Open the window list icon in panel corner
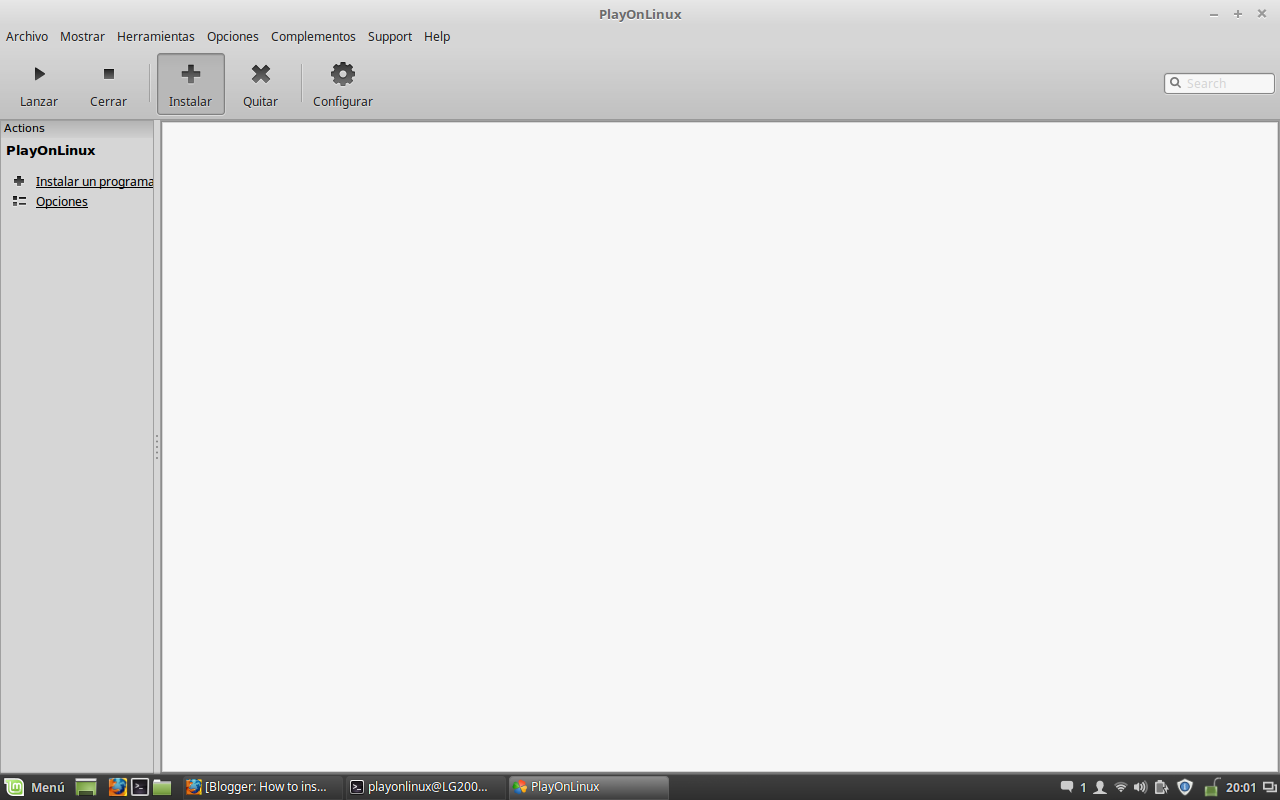The height and width of the screenshot is (800, 1280). (1270, 787)
